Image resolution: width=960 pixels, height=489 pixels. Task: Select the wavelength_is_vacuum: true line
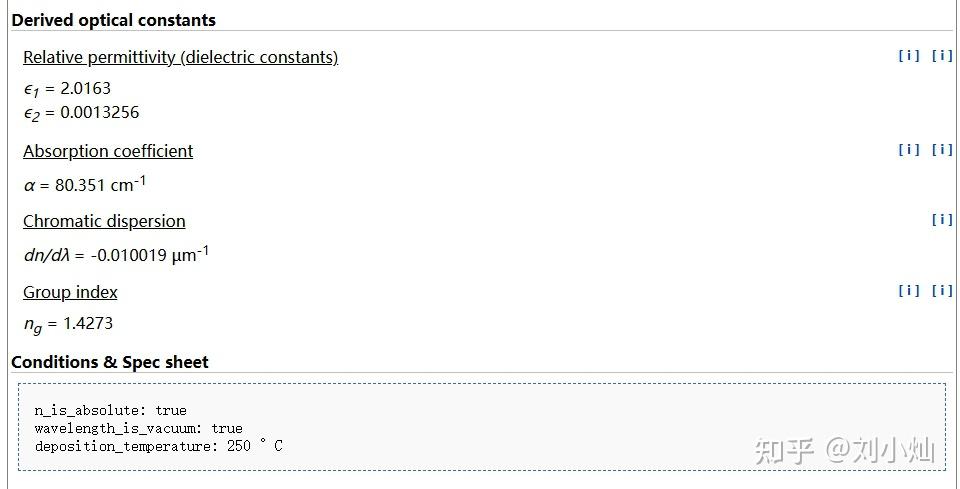(139, 428)
